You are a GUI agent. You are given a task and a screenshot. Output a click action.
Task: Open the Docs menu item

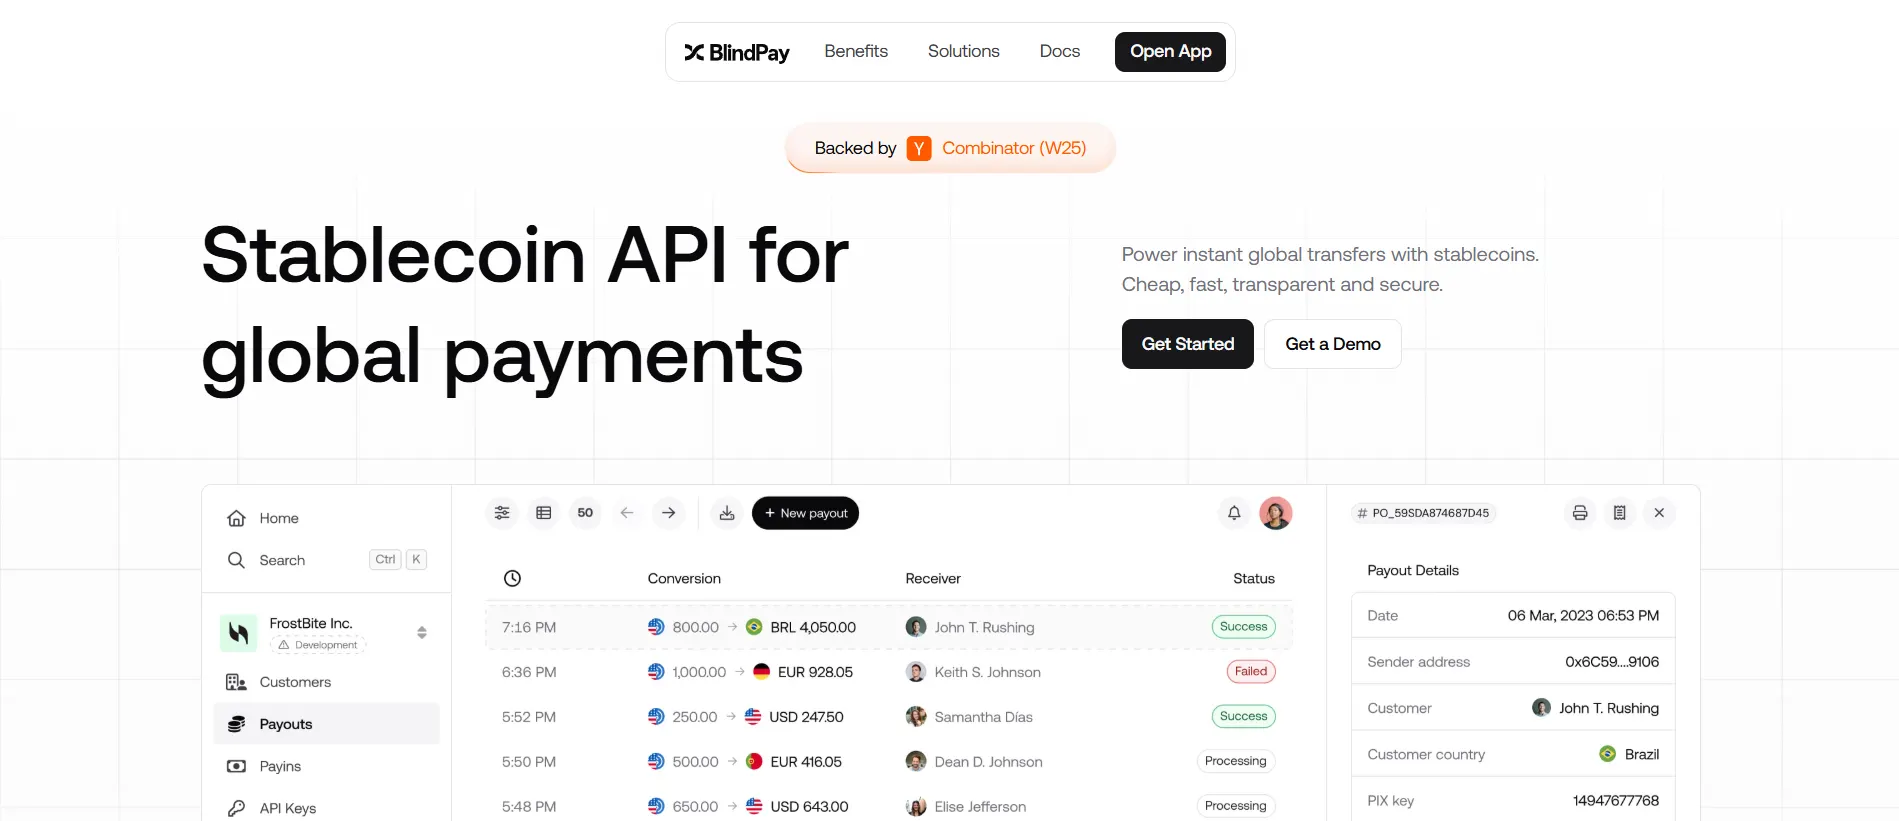click(1059, 51)
